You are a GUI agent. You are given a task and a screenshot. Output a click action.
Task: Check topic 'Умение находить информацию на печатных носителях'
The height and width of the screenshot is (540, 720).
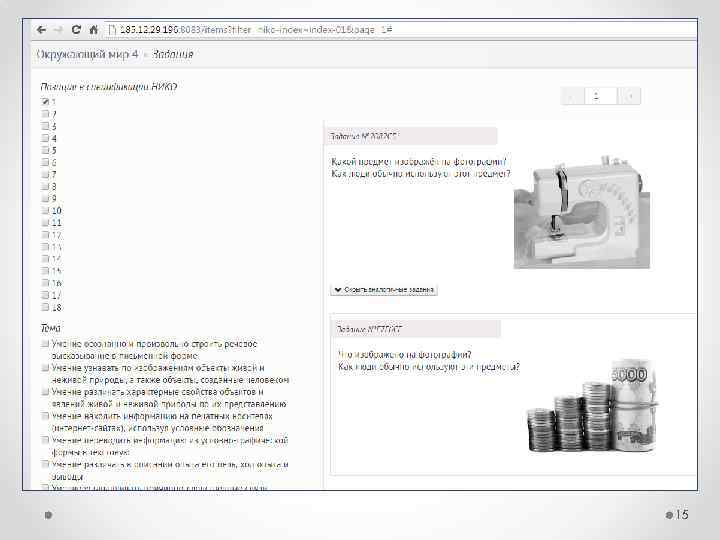click(45, 416)
